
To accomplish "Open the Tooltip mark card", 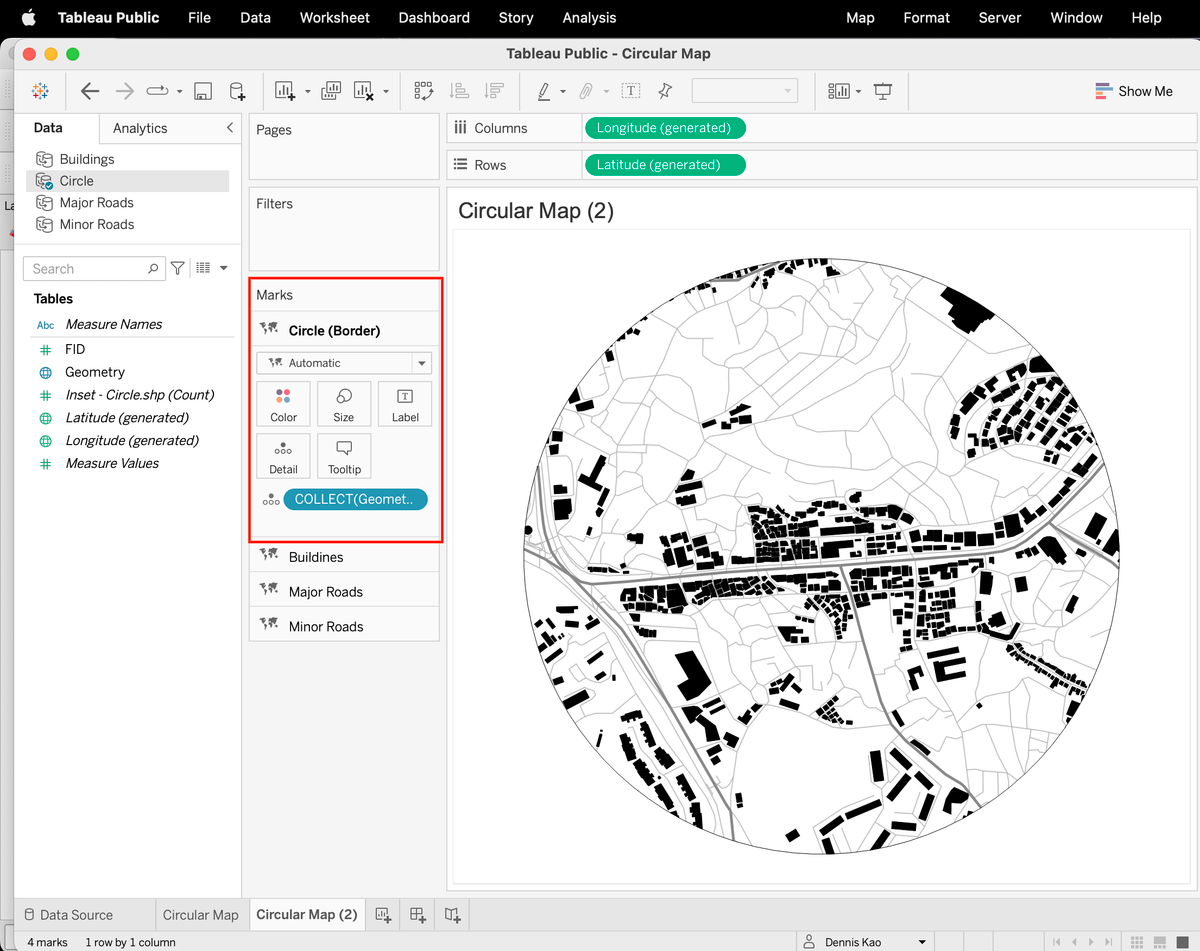I will [344, 456].
